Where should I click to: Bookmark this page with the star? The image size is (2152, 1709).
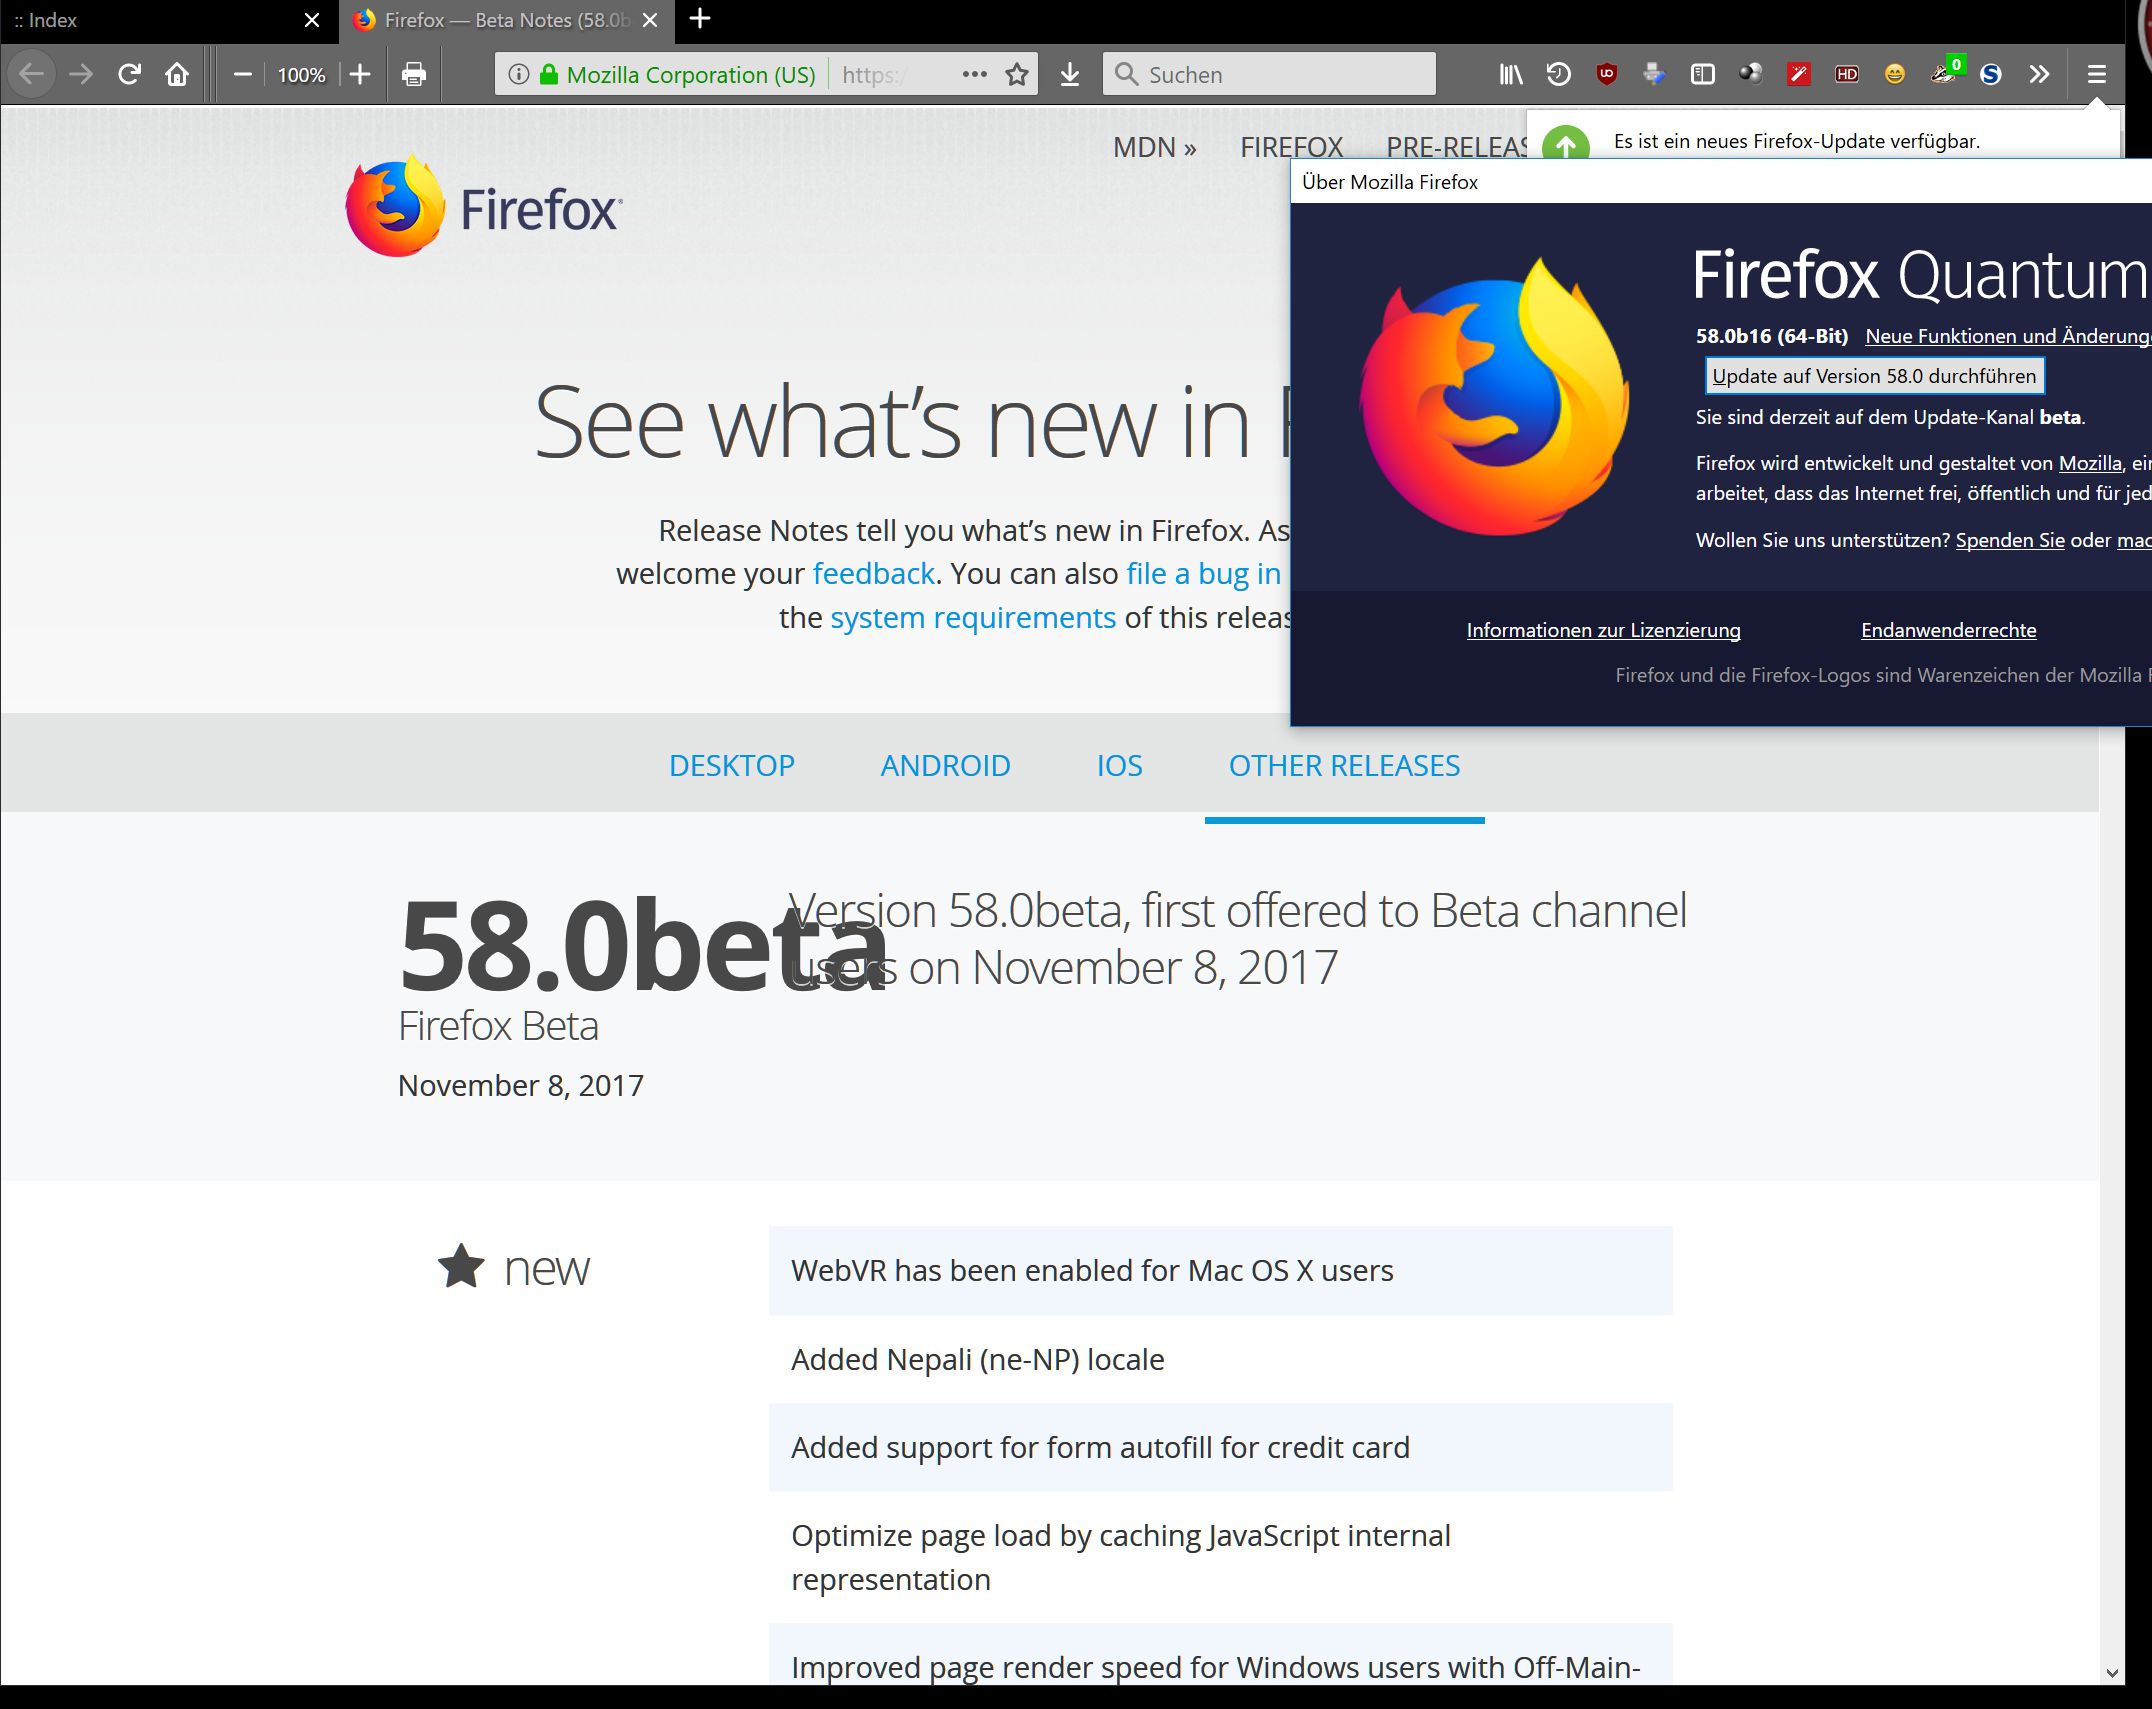(x=1017, y=74)
